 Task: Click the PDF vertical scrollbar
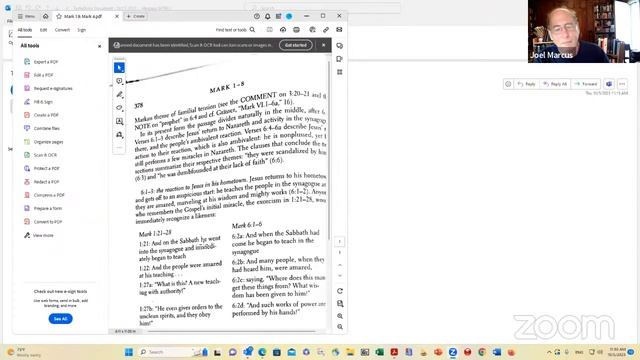pyautogui.click(x=329, y=151)
